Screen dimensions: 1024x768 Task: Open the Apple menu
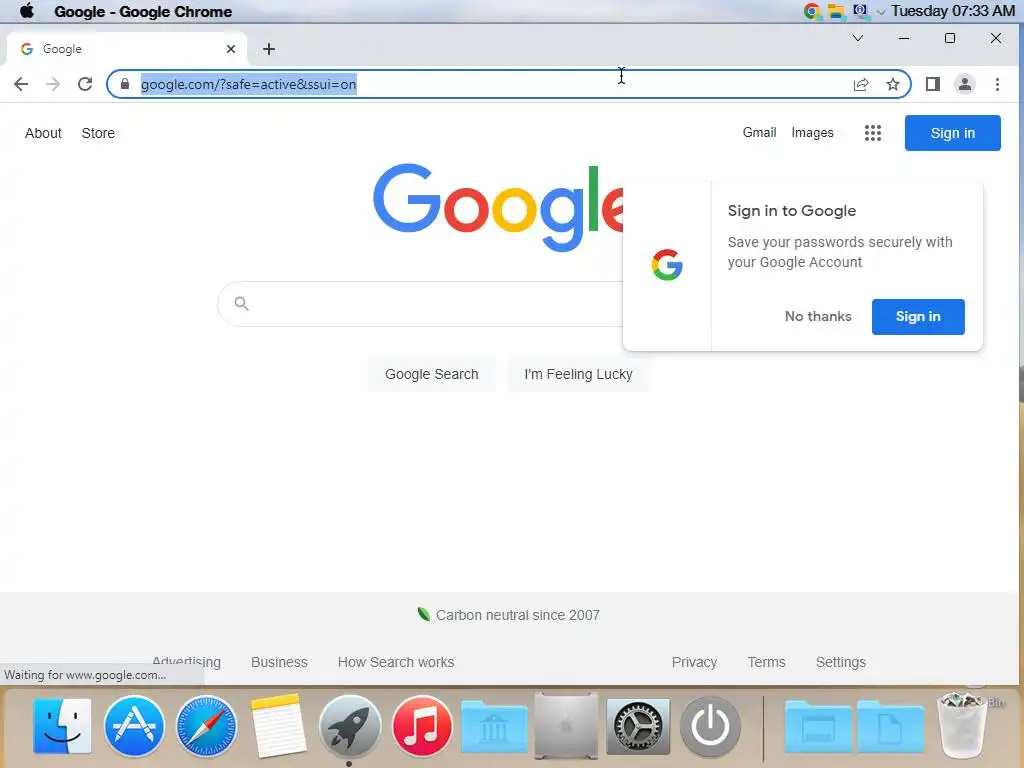pyautogui.click(x=27, y=11)
